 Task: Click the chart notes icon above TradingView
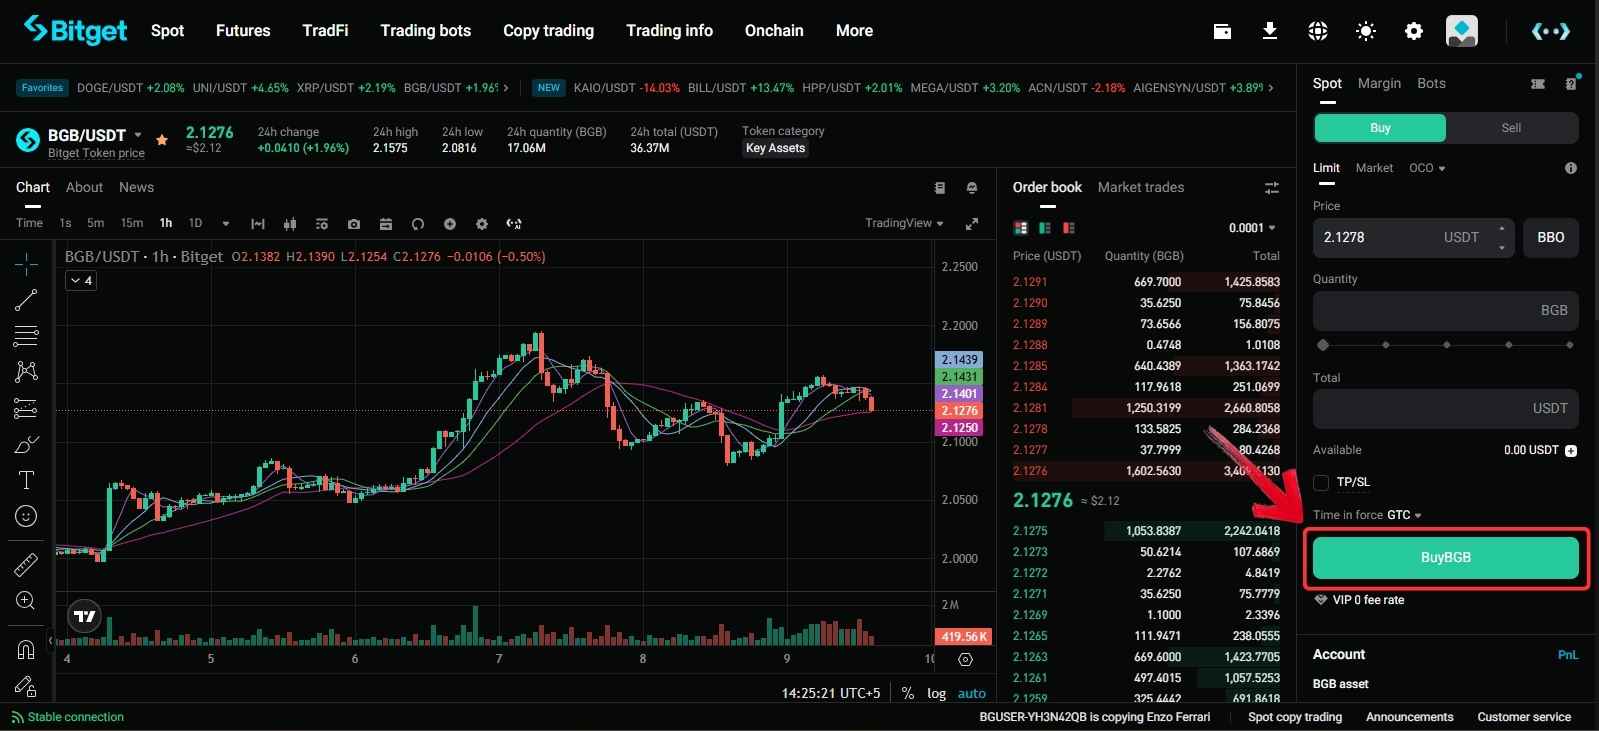pos(940,188)
